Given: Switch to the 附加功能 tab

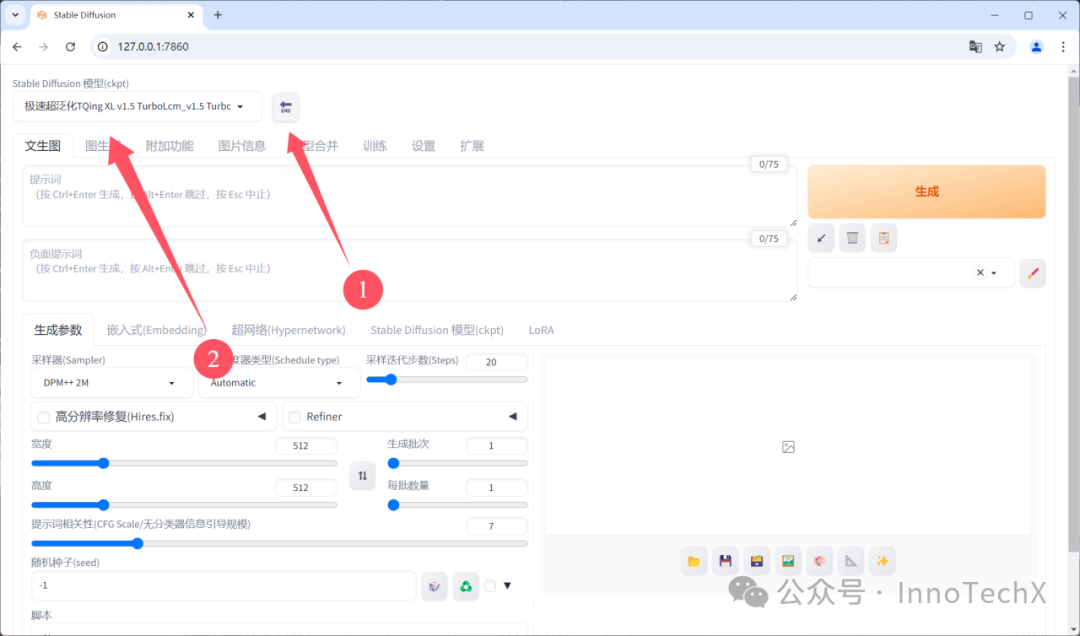Looking at the screenshot, I should [169, 145].
